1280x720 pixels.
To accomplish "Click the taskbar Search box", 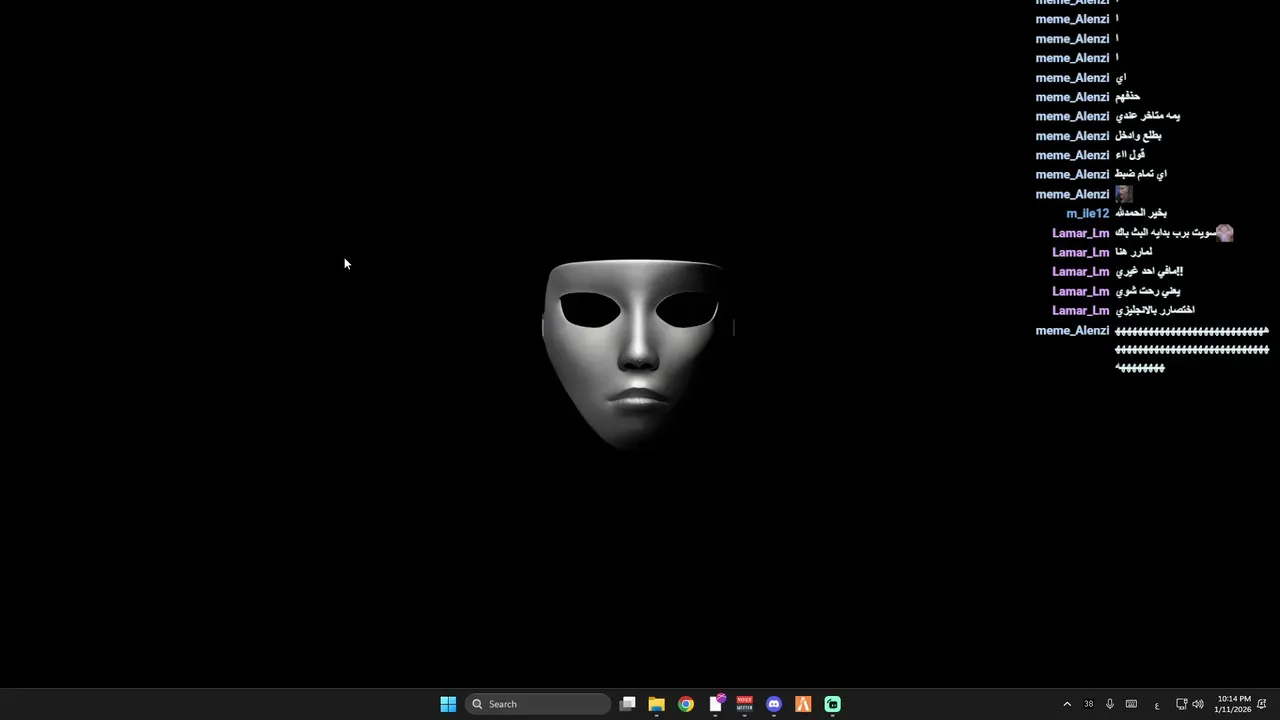I will tap(538, 704).
